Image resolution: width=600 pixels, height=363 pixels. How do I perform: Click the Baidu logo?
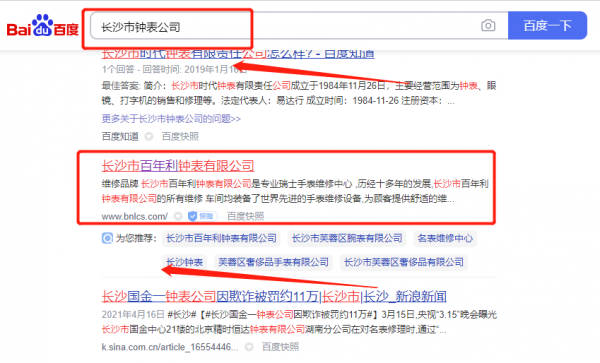coord(42,26)
